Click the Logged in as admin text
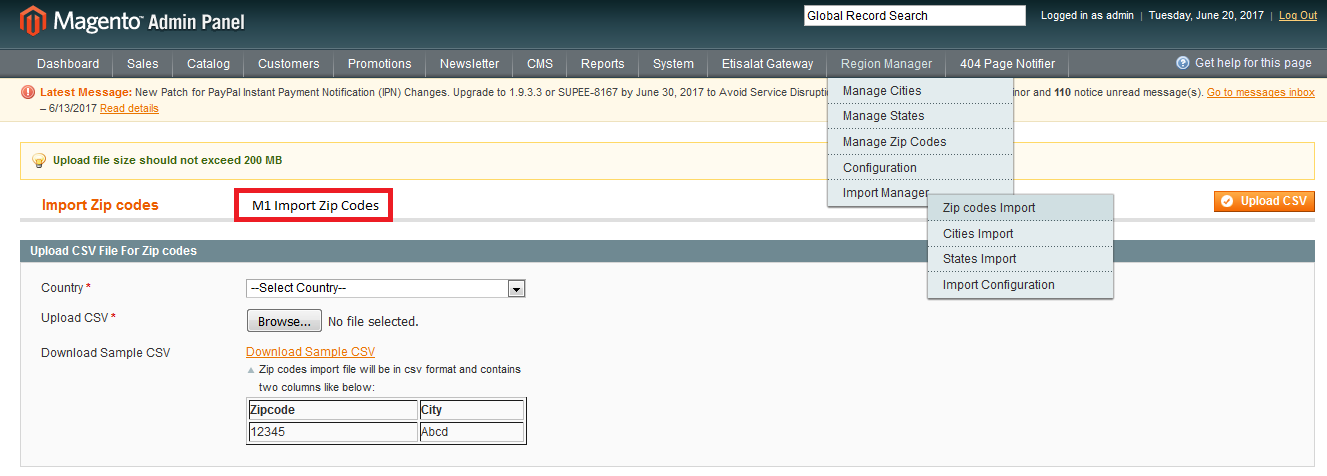The width and height of the screenshot is (1327, 476). [1087, 16]
